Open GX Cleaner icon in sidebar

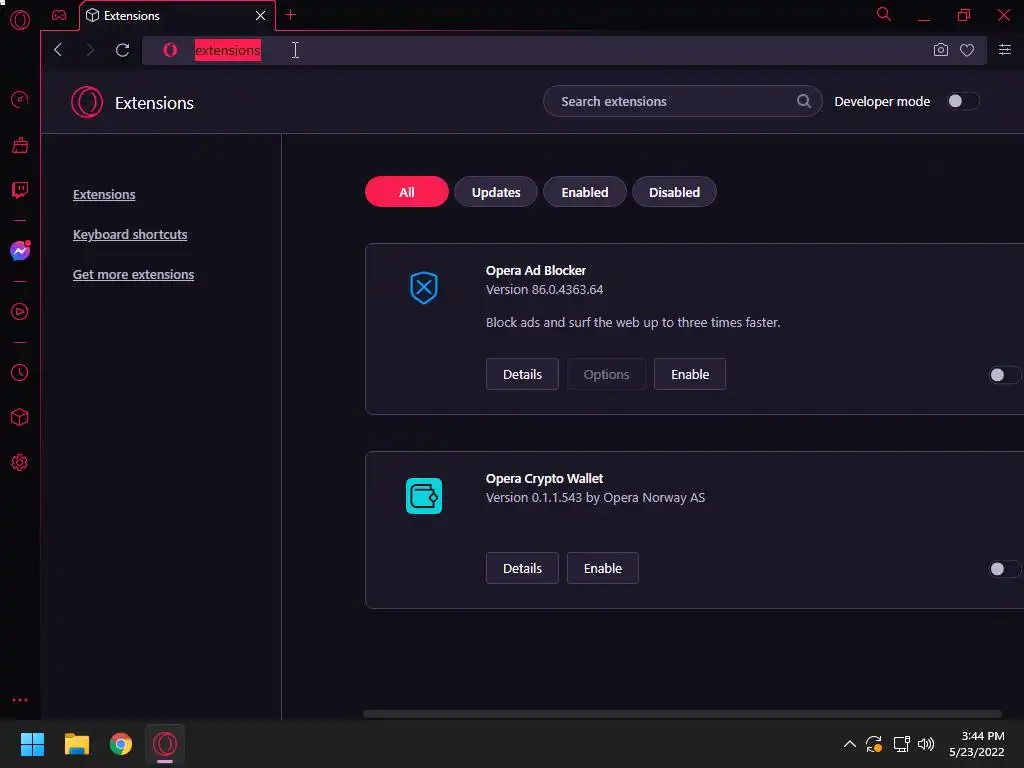point(20,145)
